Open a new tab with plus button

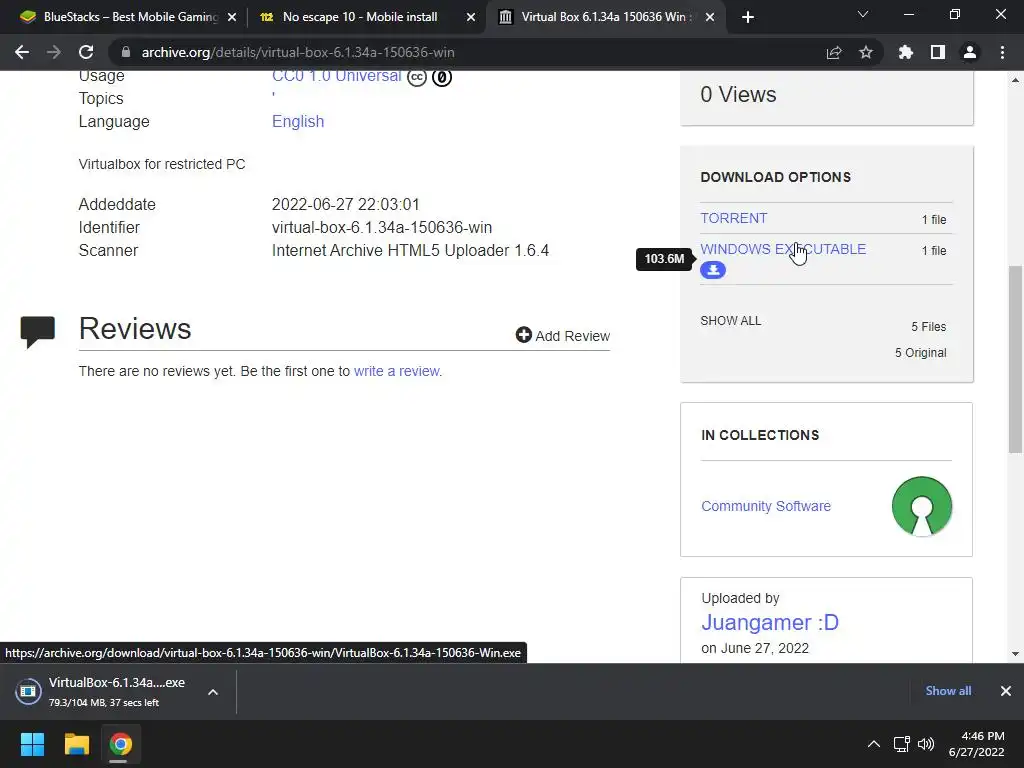748,17
